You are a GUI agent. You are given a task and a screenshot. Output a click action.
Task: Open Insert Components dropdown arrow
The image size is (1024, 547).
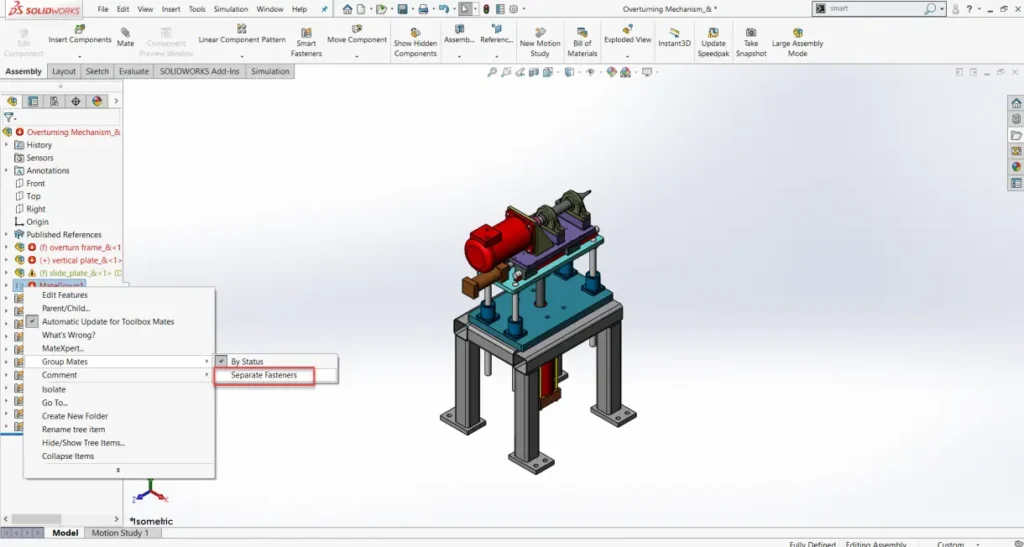[80, 54]
